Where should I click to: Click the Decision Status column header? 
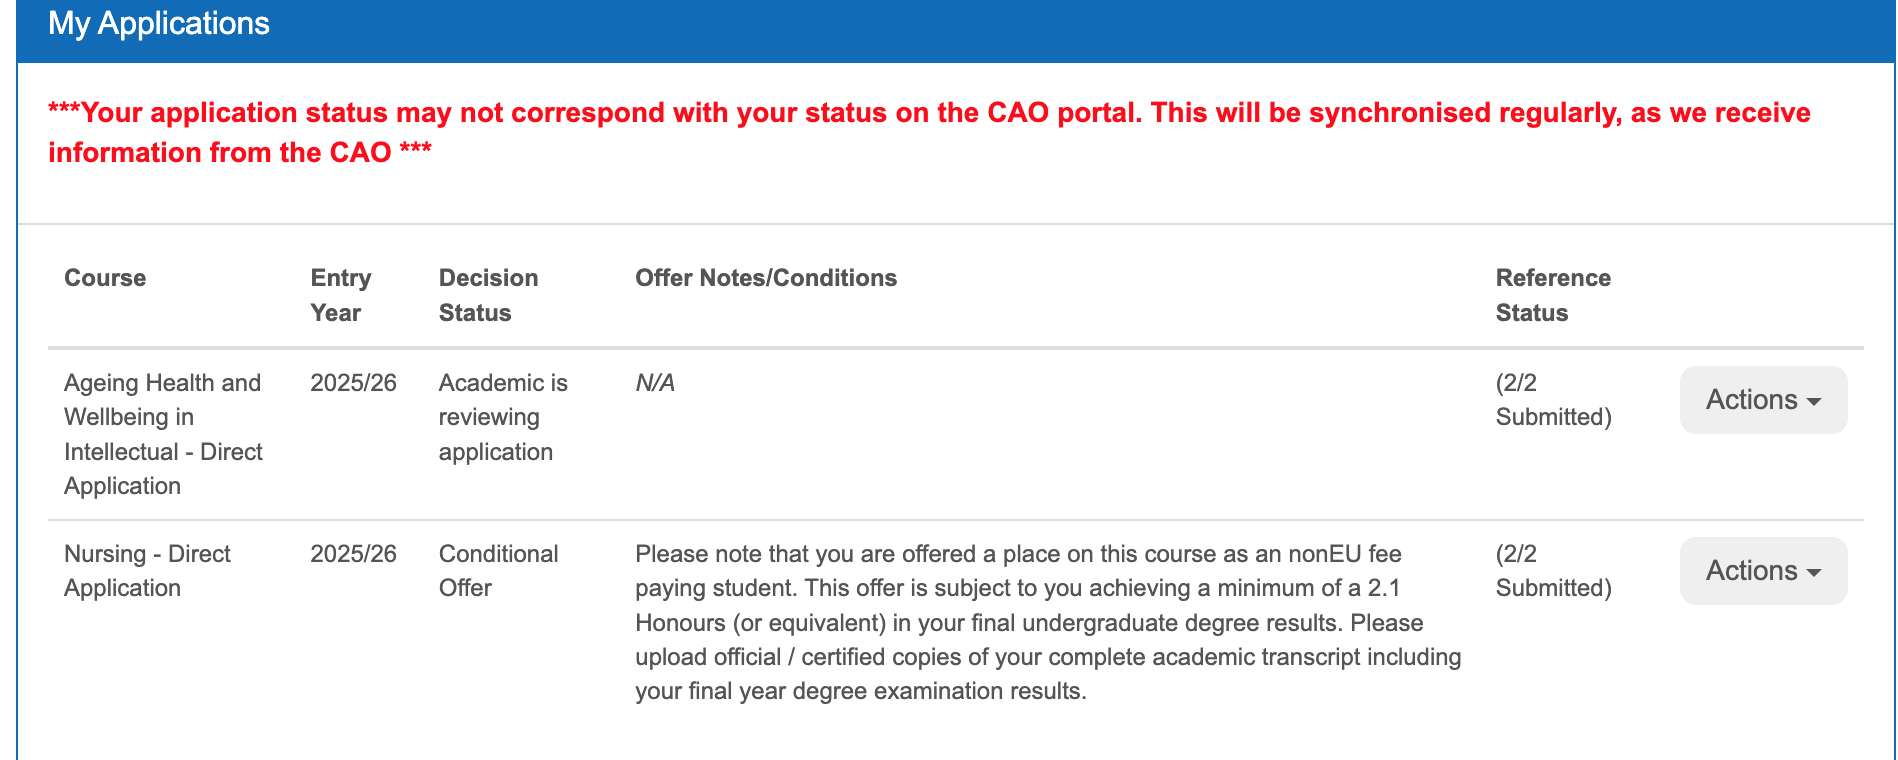488,295
